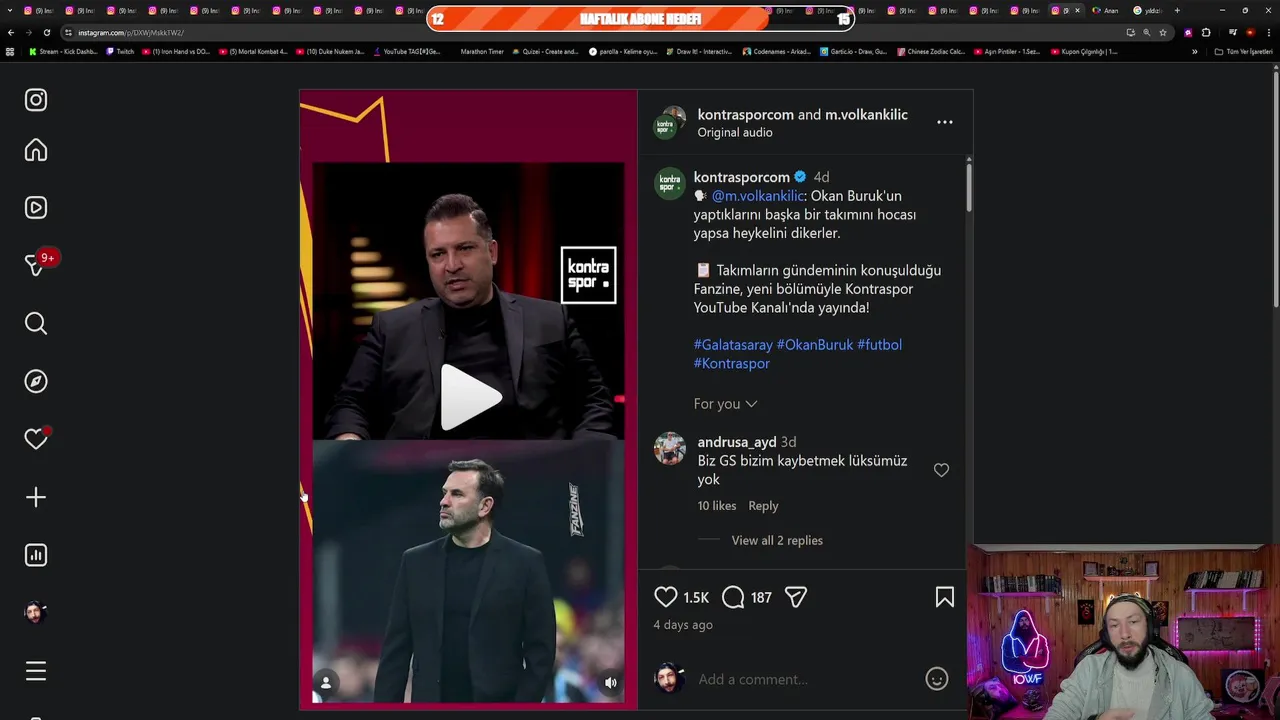The image size is (1280, 720).
Task: Like the post with 1.5K likes
Action: (x=666, y=597)
